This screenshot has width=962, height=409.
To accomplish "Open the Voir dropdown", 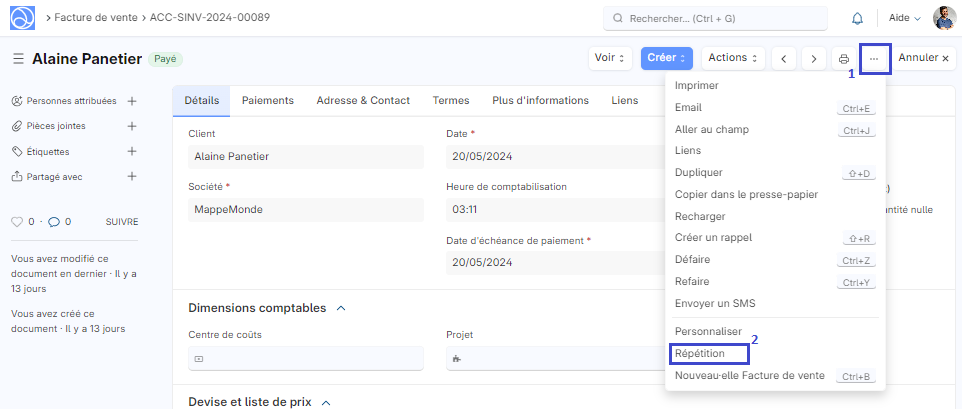I will [x=610, y=58].
